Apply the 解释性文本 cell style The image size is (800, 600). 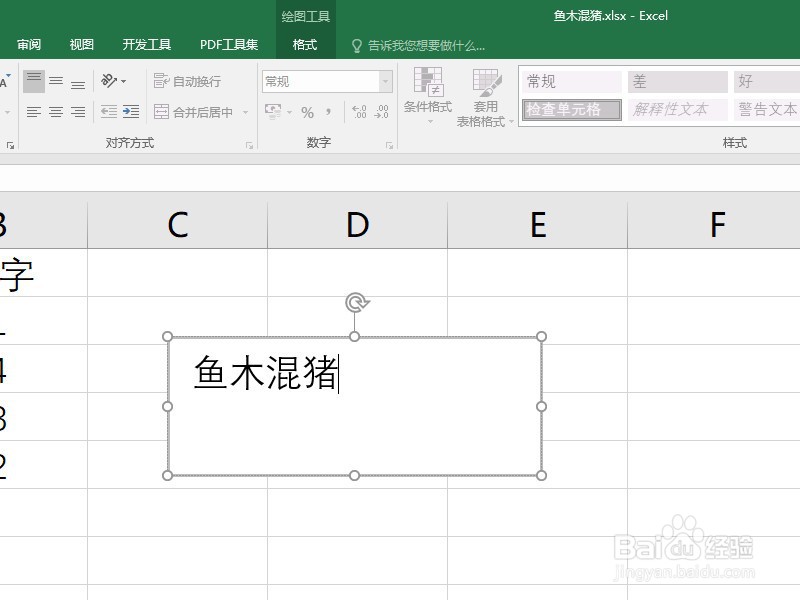[x=678, y=110]
